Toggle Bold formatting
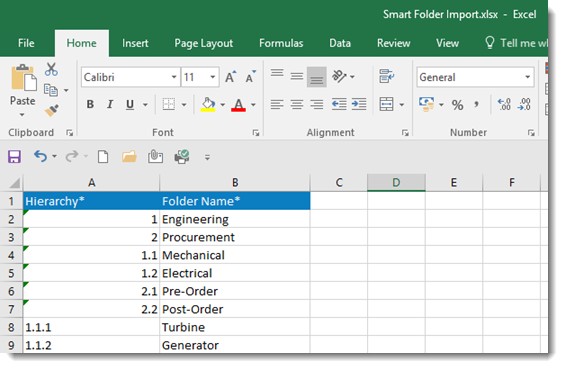The image size is (563, 368). point(90,104)
